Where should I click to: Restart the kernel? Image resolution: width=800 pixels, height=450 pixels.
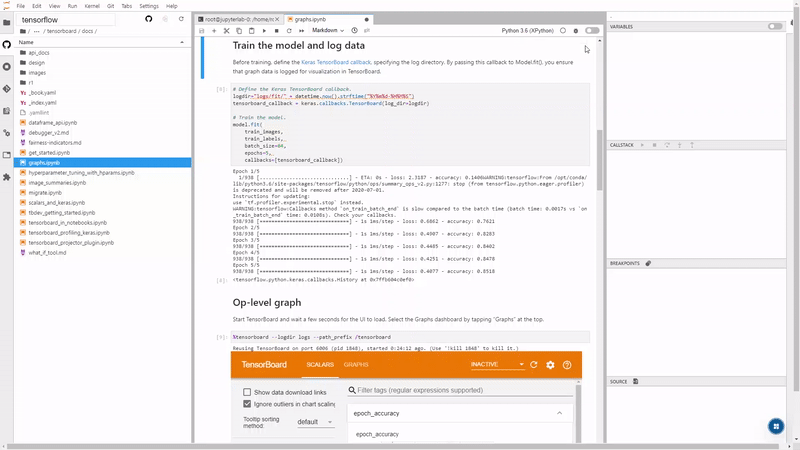point(289,31)
